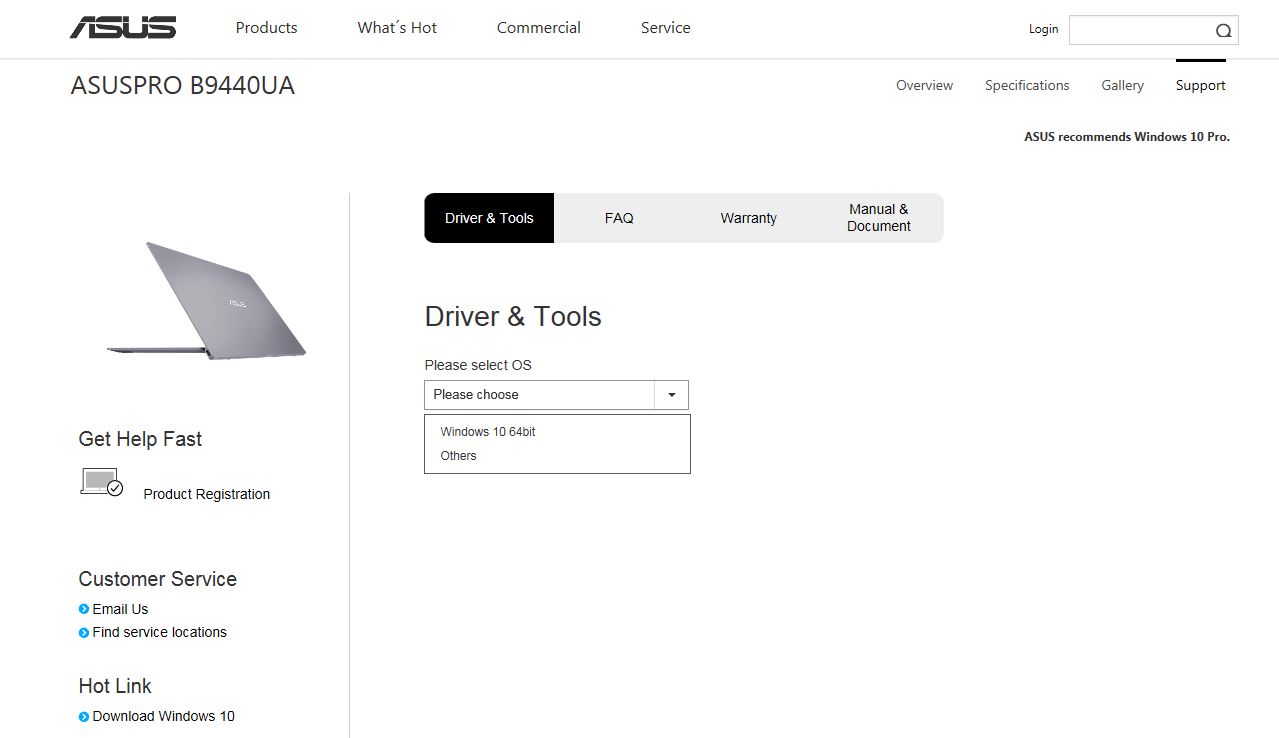Go to the Support section

tap(1200, 86)
